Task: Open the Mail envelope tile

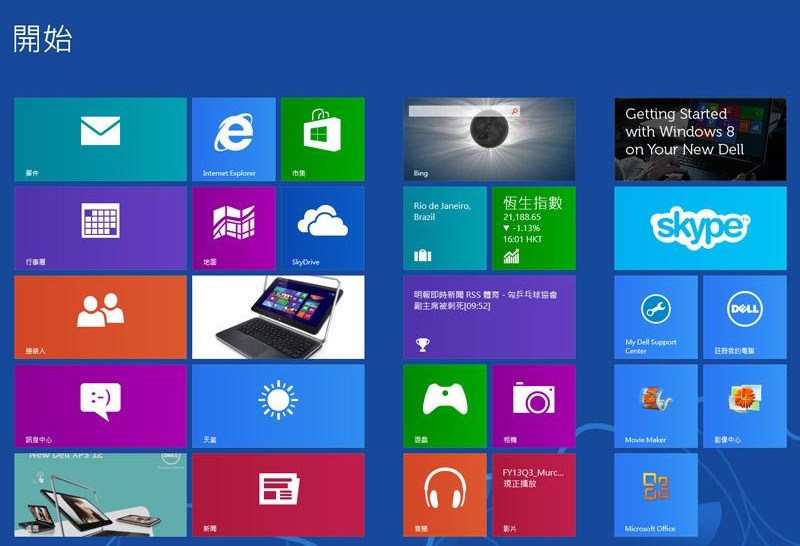Action: (x=100, y=139)
